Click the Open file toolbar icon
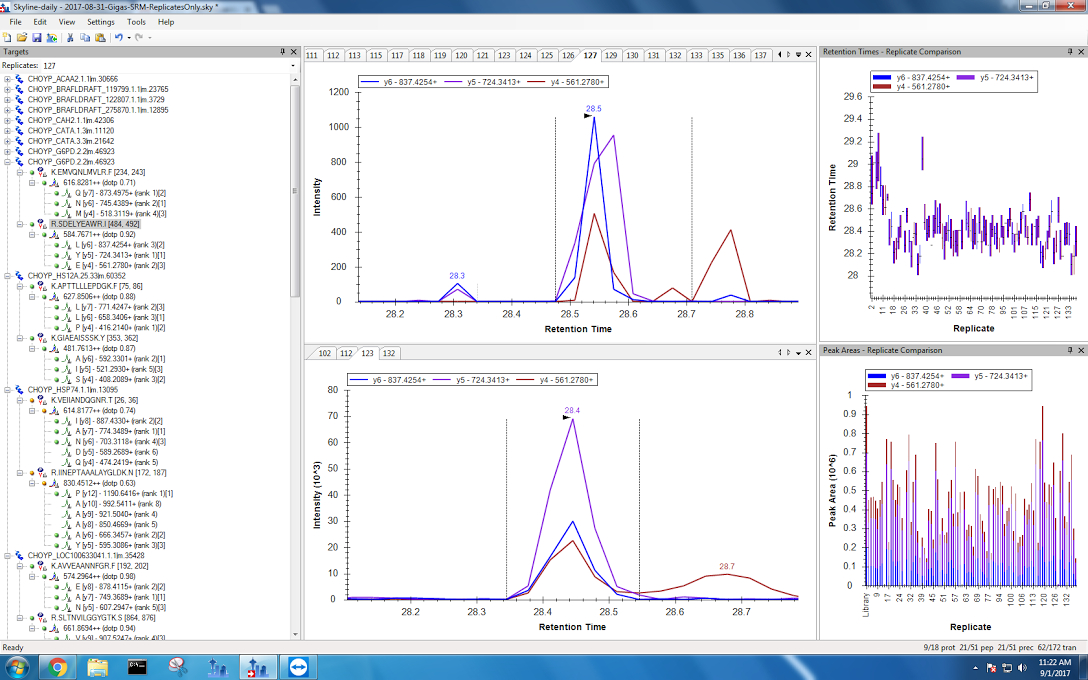The image size is (1088, 680). point(22,37)
